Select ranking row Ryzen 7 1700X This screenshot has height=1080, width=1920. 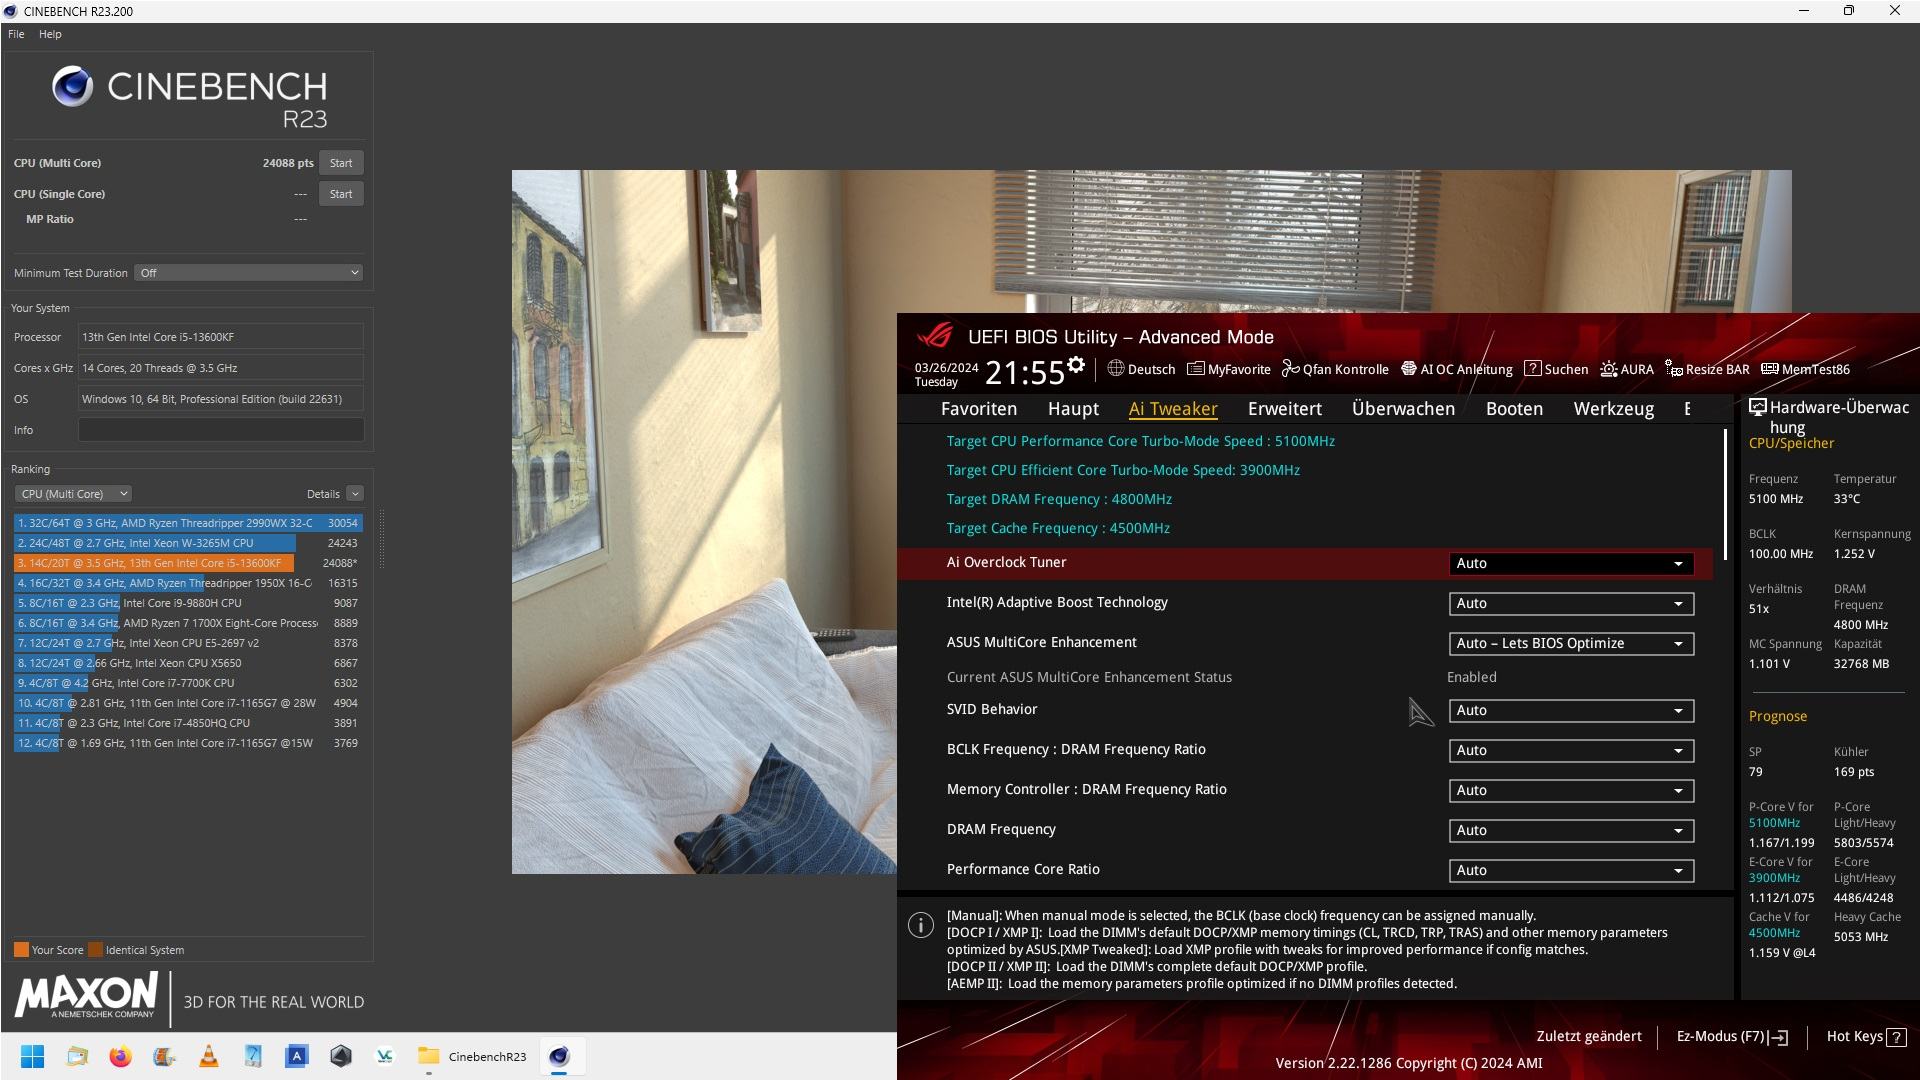[x=187, y=623]
